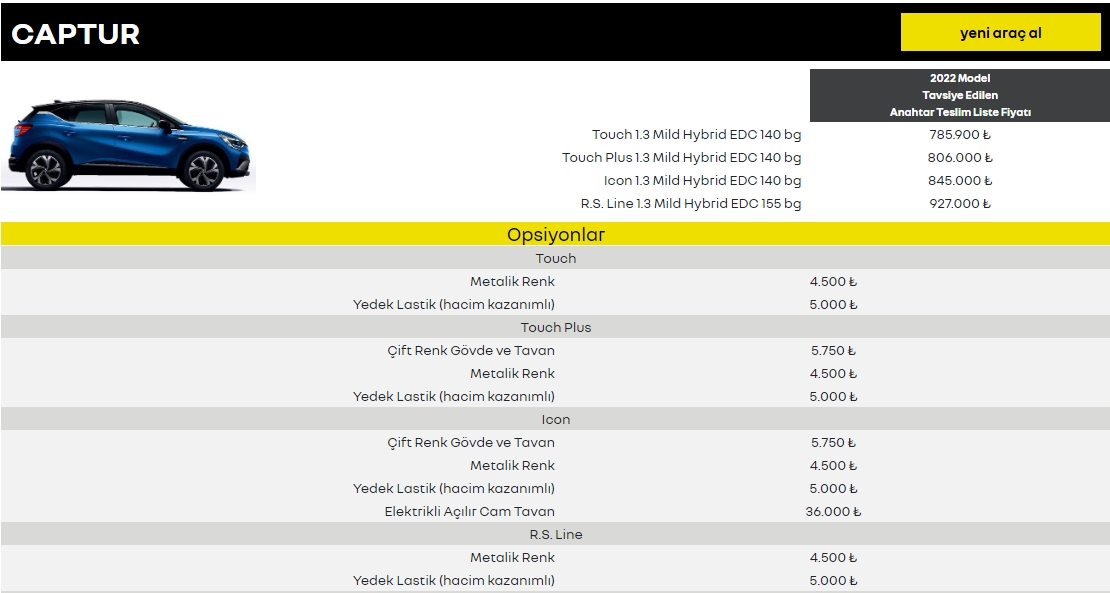This screenshot has height=593, width=1110.
Task: Select Icon 1.3 Mild Hybrid EDC 140 bg
Action: pyautogui.click(x=702, y=181)
